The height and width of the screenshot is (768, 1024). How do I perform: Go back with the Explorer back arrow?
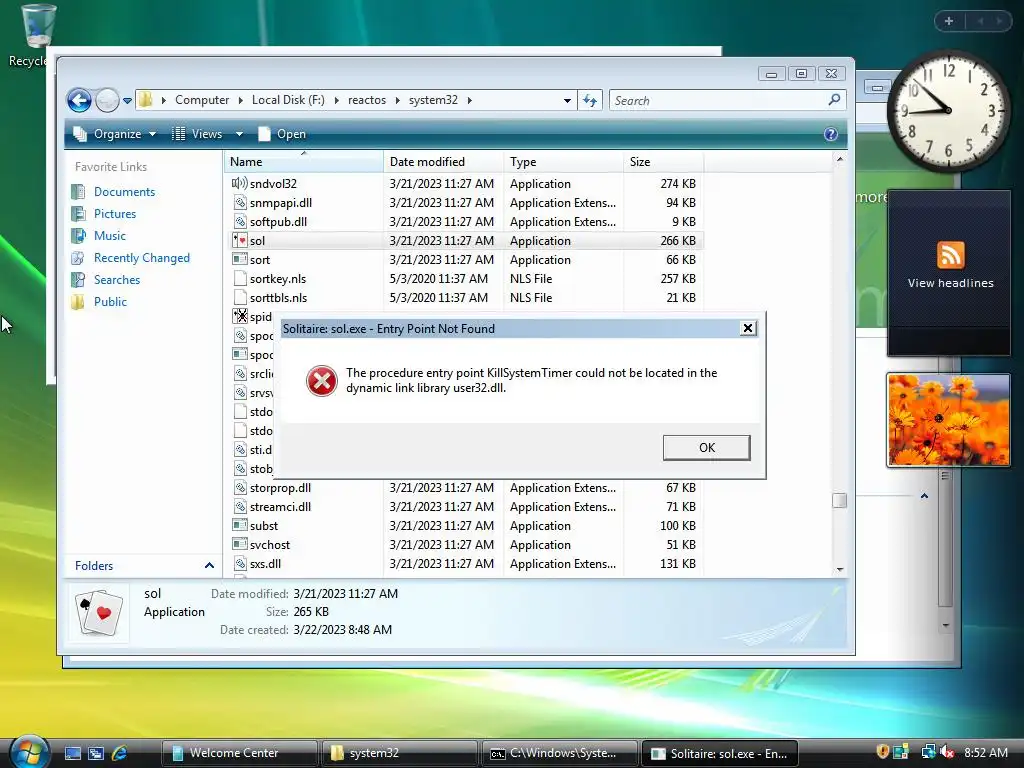click(80, 101)
